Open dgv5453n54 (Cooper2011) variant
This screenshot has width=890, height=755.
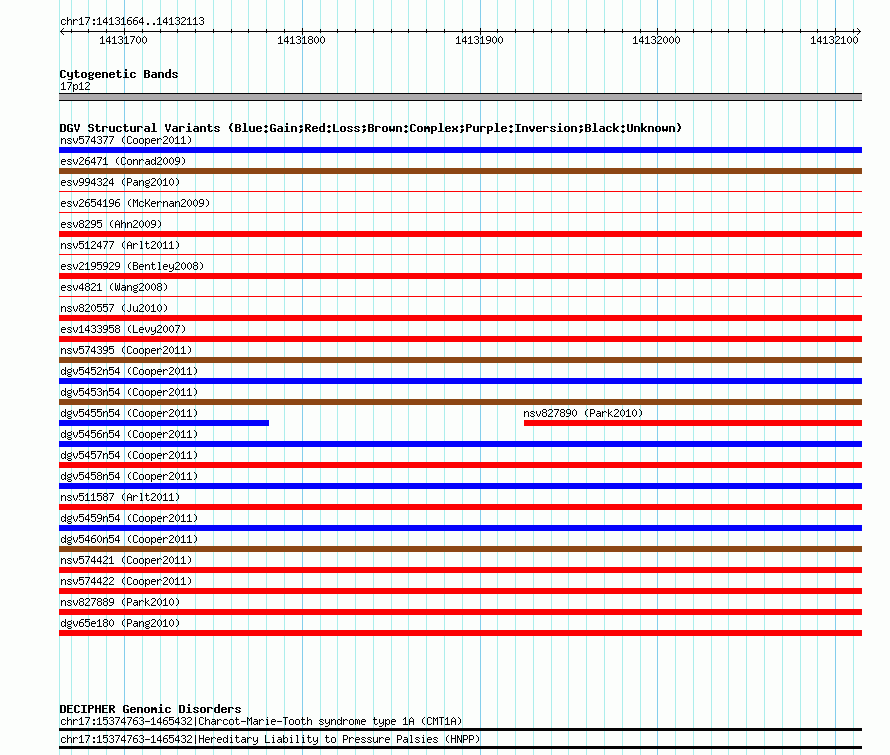point(129,392)
